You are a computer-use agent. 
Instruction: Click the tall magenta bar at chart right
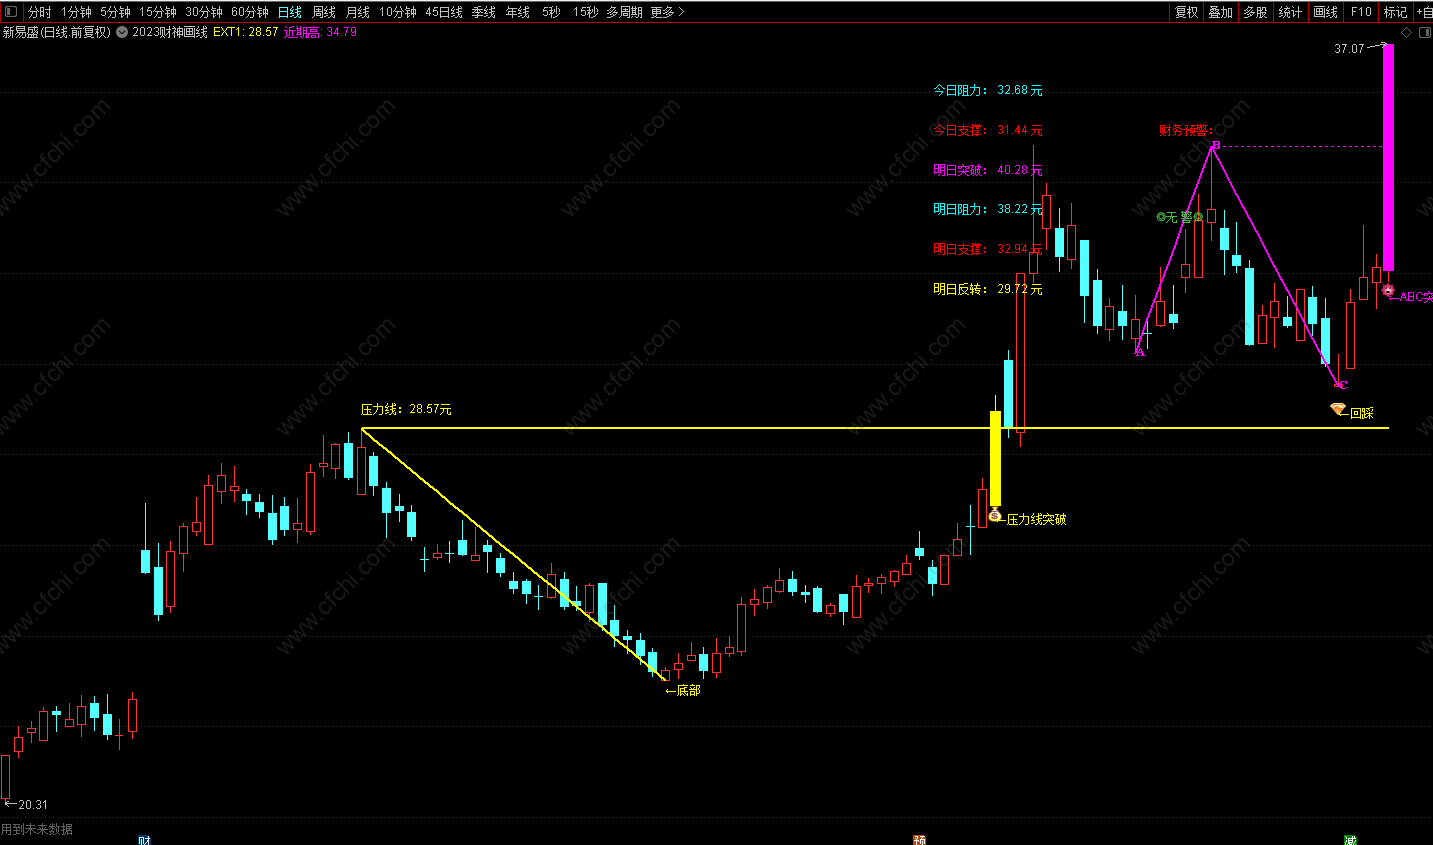(1388, 158)
